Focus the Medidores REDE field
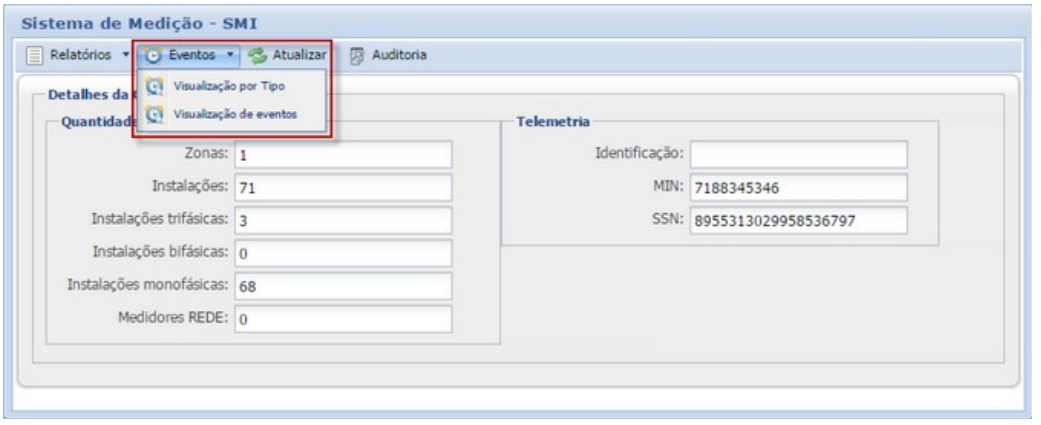Viewport: 1041px width, 425px height. click(343, 318)
